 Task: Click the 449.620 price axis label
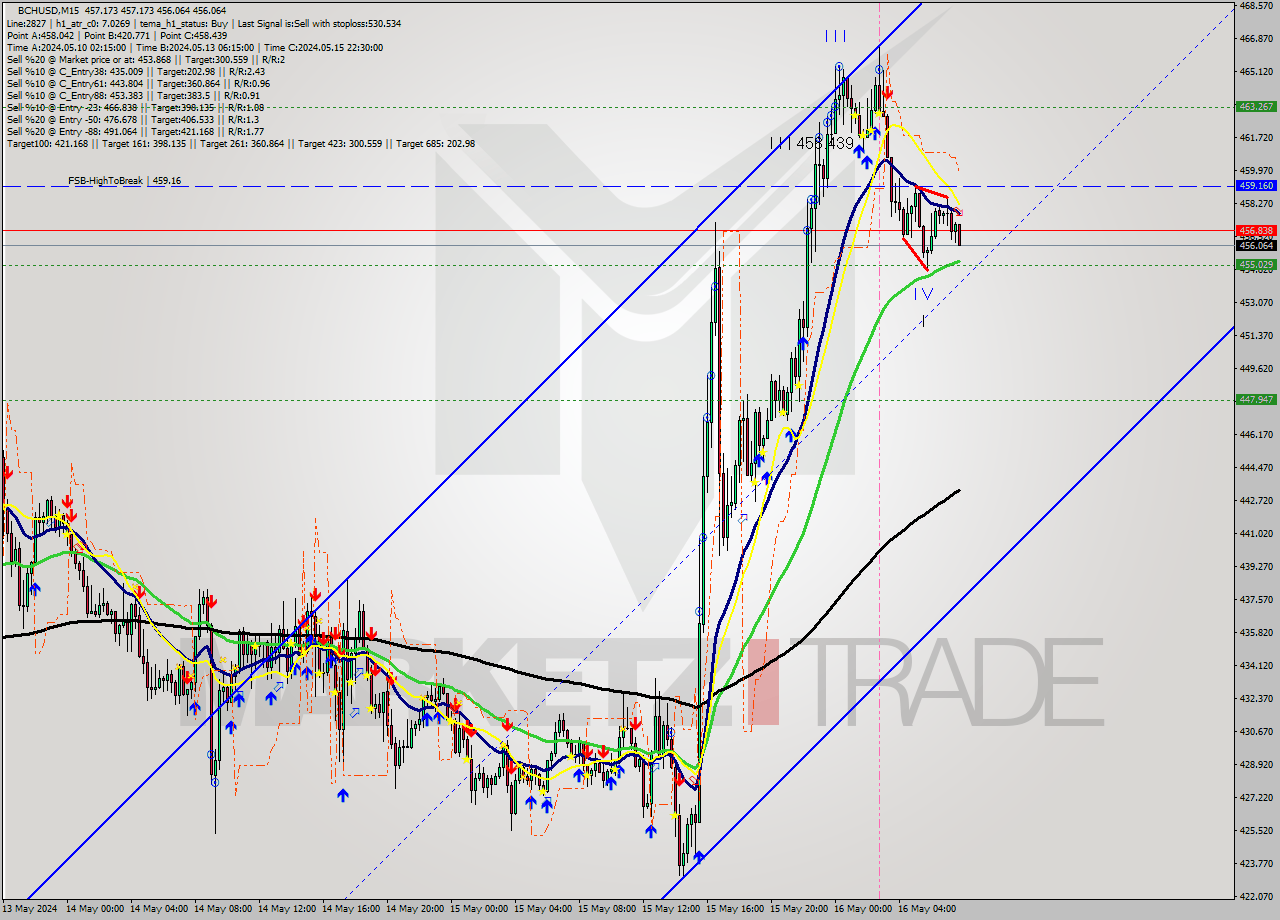(1255, 369)
